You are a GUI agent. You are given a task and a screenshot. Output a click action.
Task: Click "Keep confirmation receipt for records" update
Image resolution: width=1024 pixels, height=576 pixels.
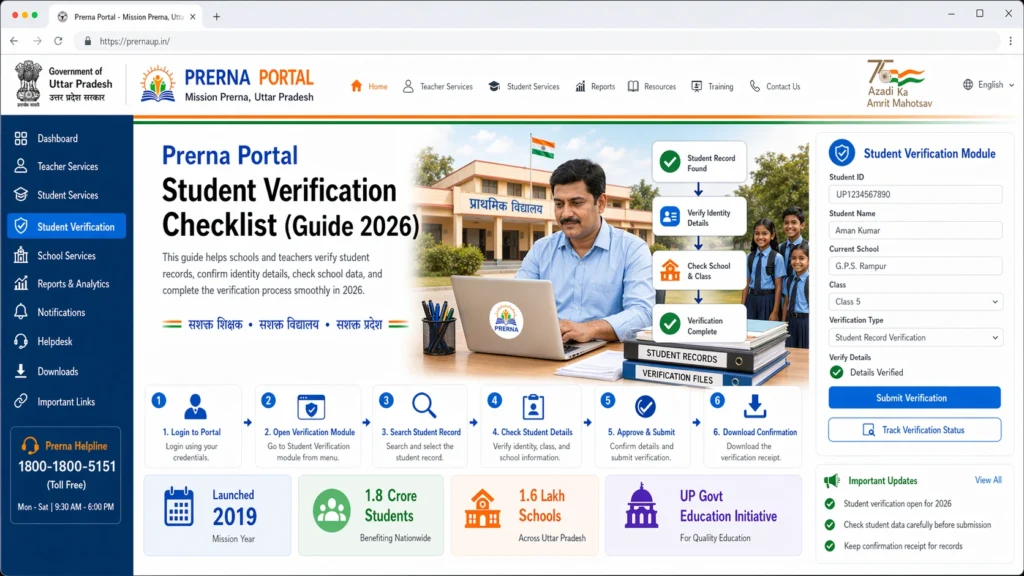pos(903,546)
